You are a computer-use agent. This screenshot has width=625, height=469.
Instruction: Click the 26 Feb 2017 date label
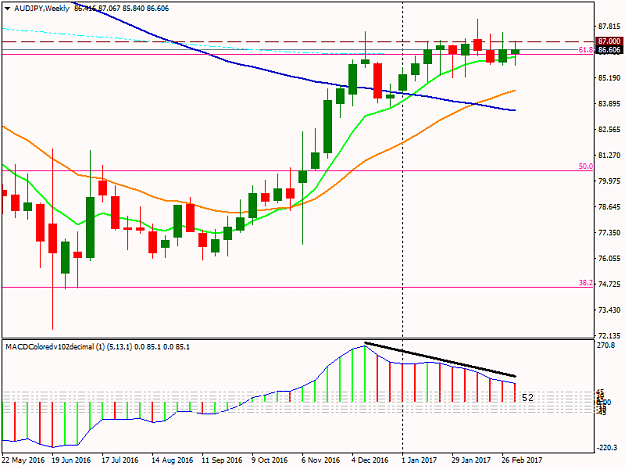(x=521, y=460)
